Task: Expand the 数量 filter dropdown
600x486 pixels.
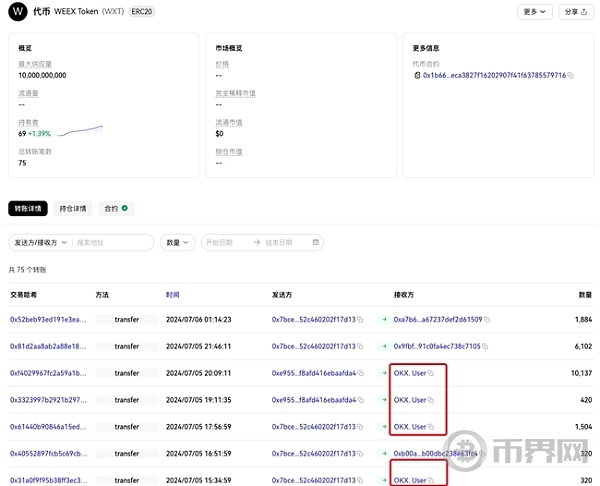Action: click(178, 243)
